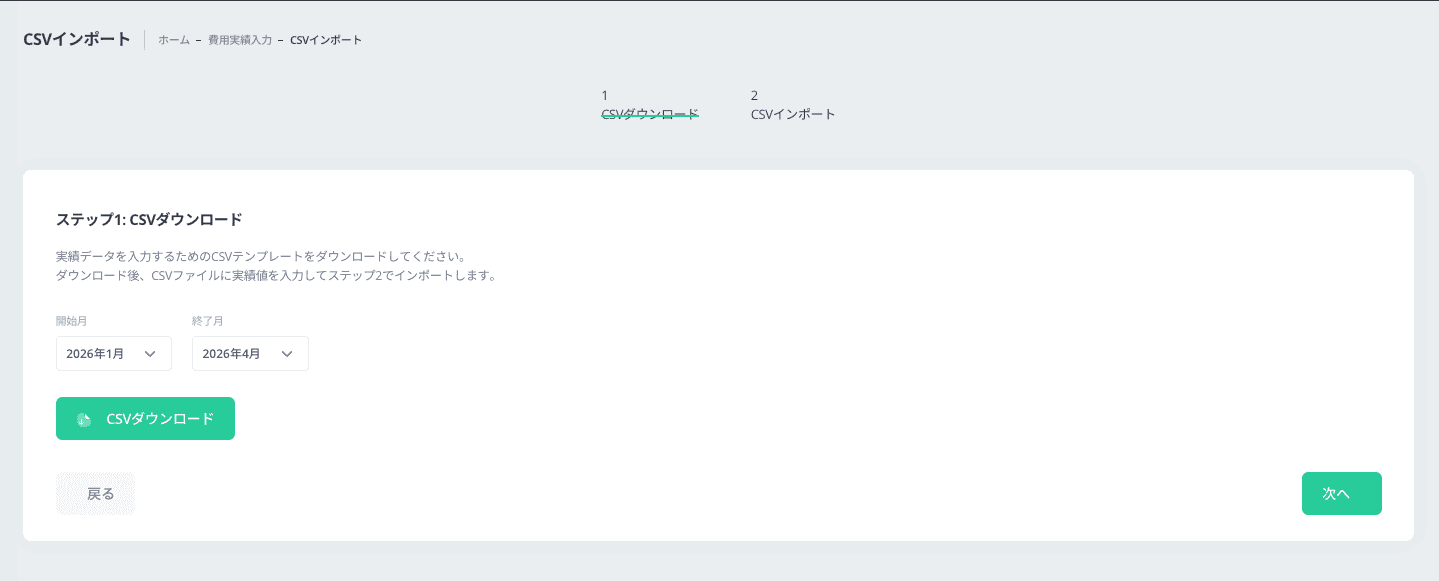
Task: Open the 2026年1月 start month selector
Action: (113, 353)
